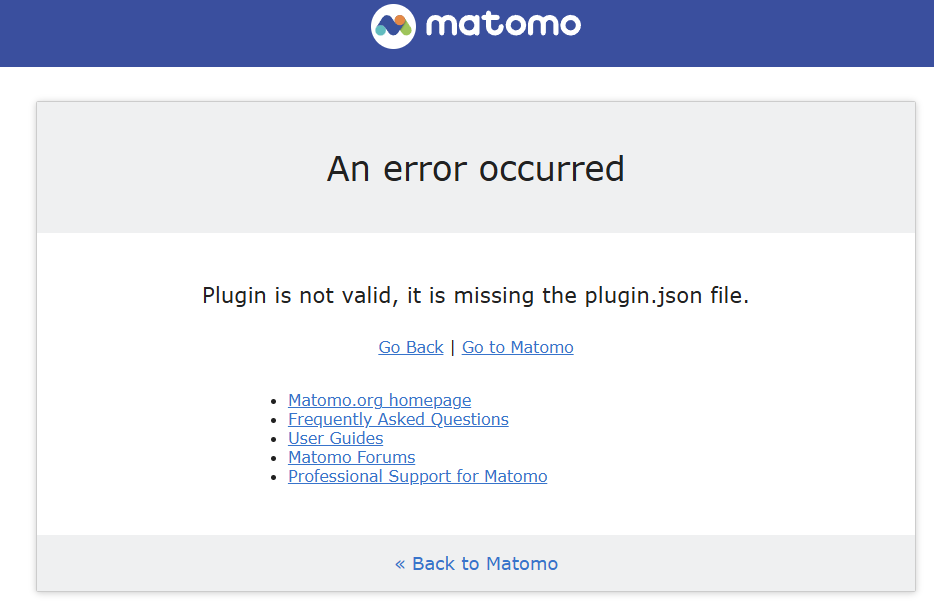Click the round Matomo logo icon
Viewport: 934px width, 614px height.
[x=393, y=26]
